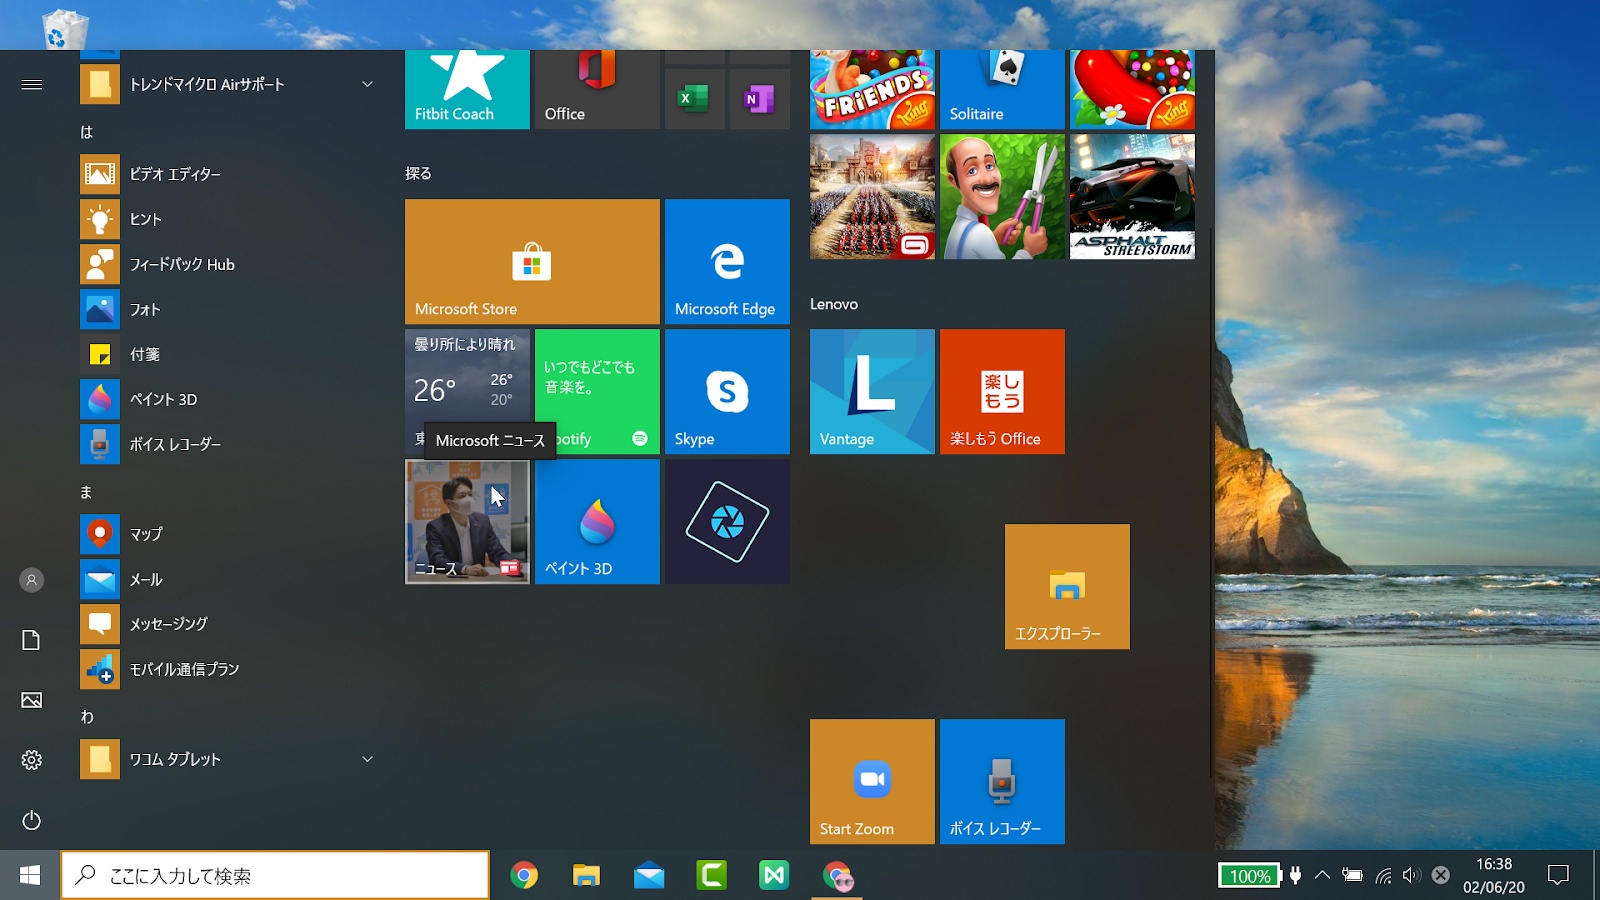Open the user account icon
The height and width of the screenshot is (900, 1600).
pos(31,580)
